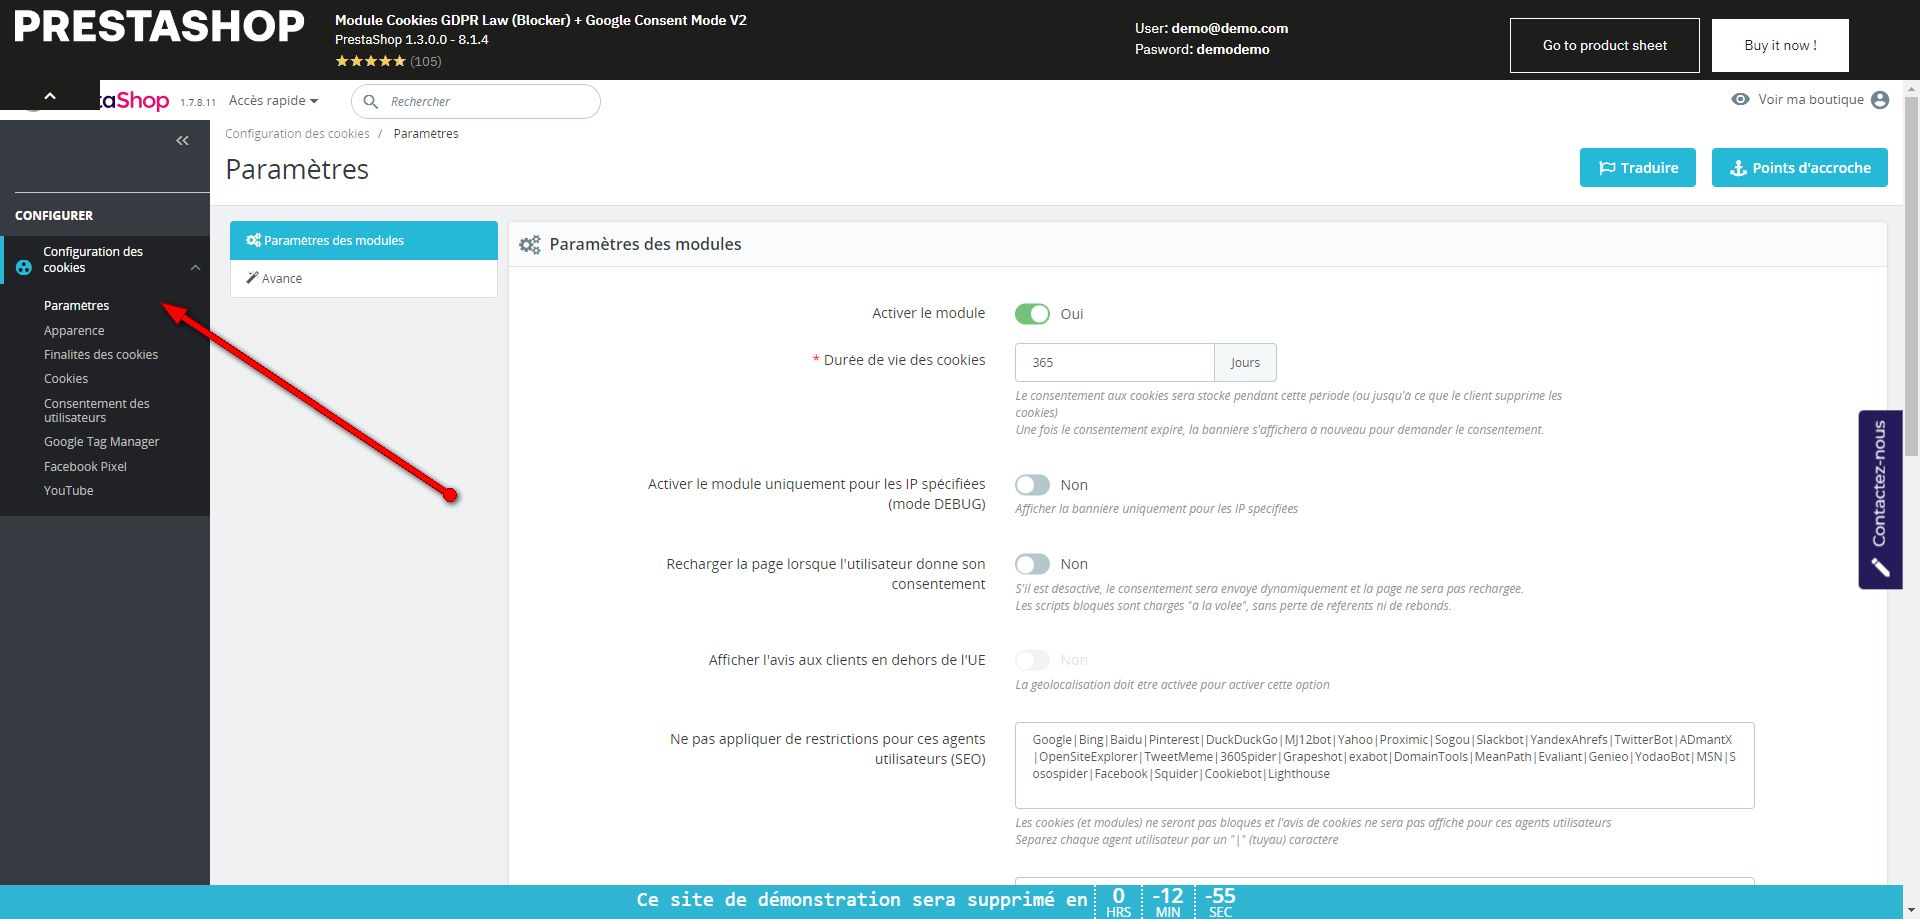Toggle Recharger la page on consent switch
The image size is (1920, 919).
pyautogui.click(x=1032, y=564)
